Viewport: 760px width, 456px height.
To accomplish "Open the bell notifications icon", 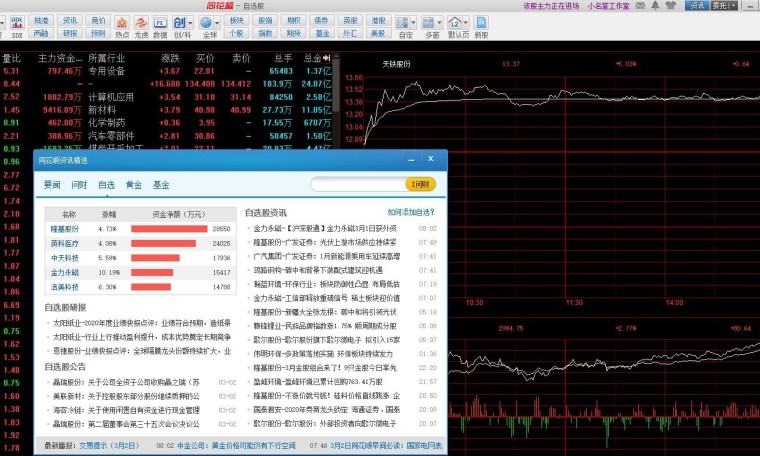I will click(655, 5).
